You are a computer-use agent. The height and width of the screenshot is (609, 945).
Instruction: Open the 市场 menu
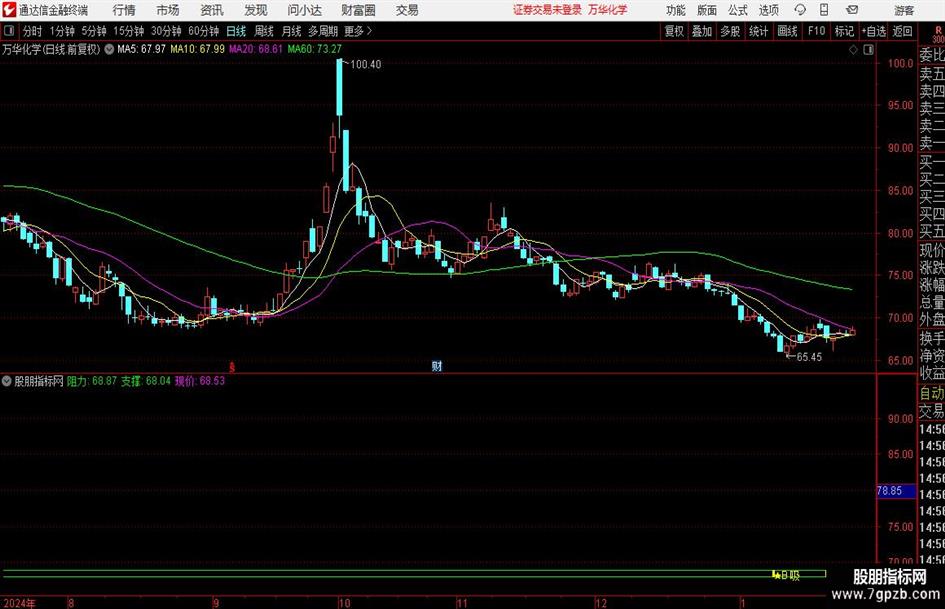coord(168,10)
